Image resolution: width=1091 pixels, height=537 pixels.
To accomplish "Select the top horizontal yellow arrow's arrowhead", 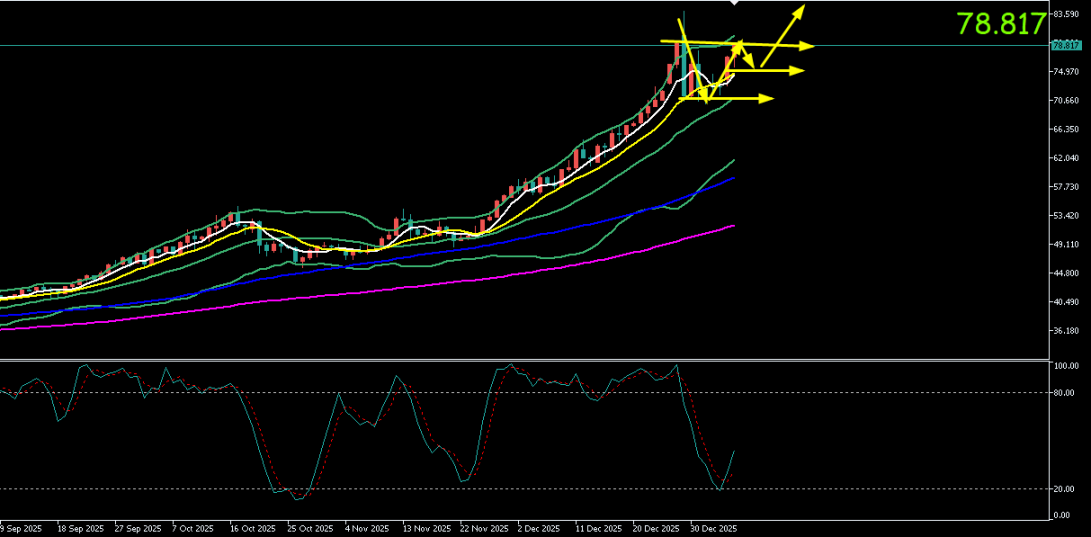I will 810,46.
